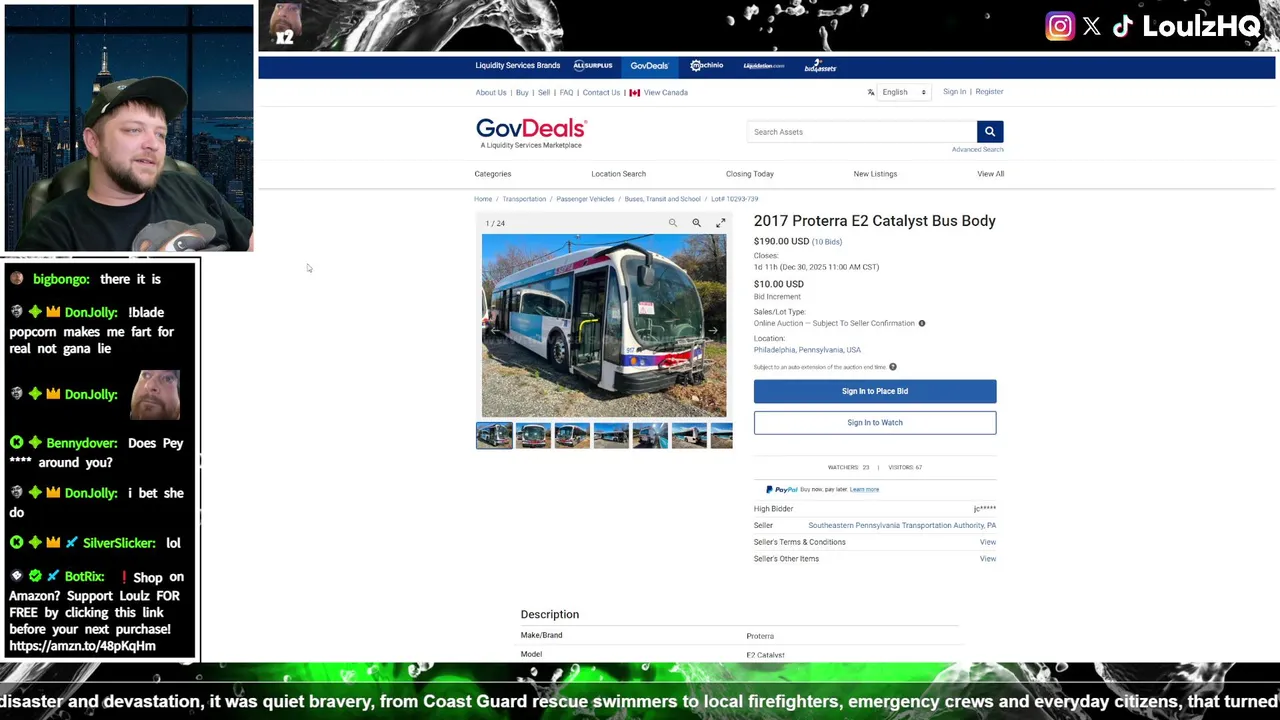Click the search magnifier button
The width and height of the screenshot is (1280, 720).
[x=989, y=131]
